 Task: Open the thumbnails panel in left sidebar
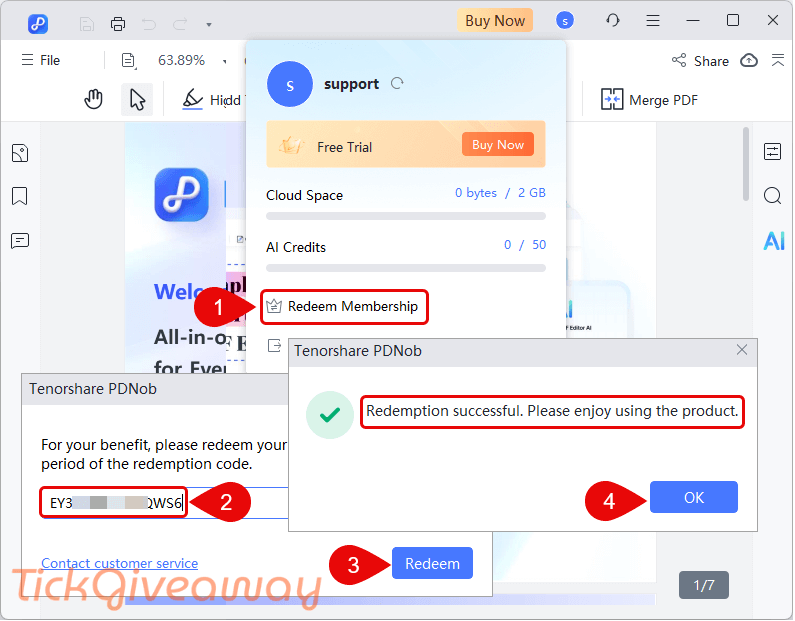tap(20, 153)
